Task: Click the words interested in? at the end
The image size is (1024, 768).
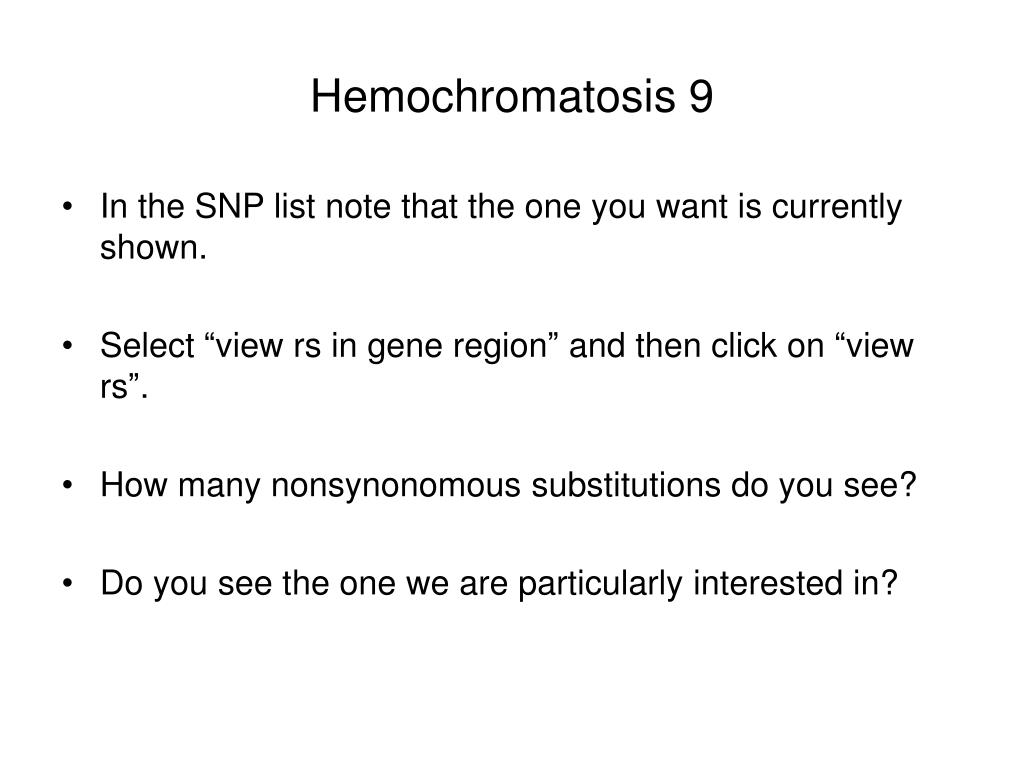Action: point(795,583)
